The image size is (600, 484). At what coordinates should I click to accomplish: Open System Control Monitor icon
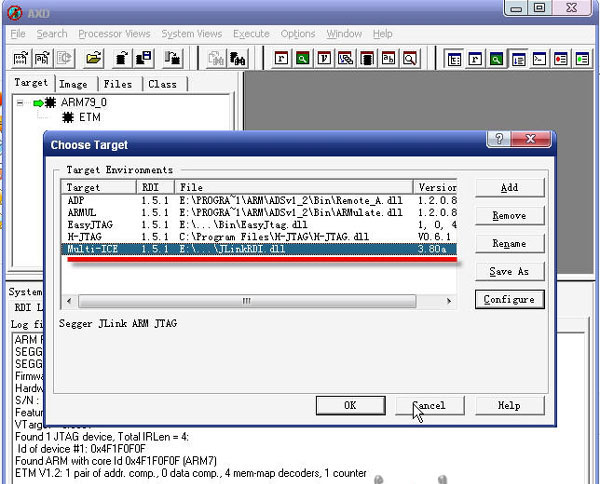454,59
